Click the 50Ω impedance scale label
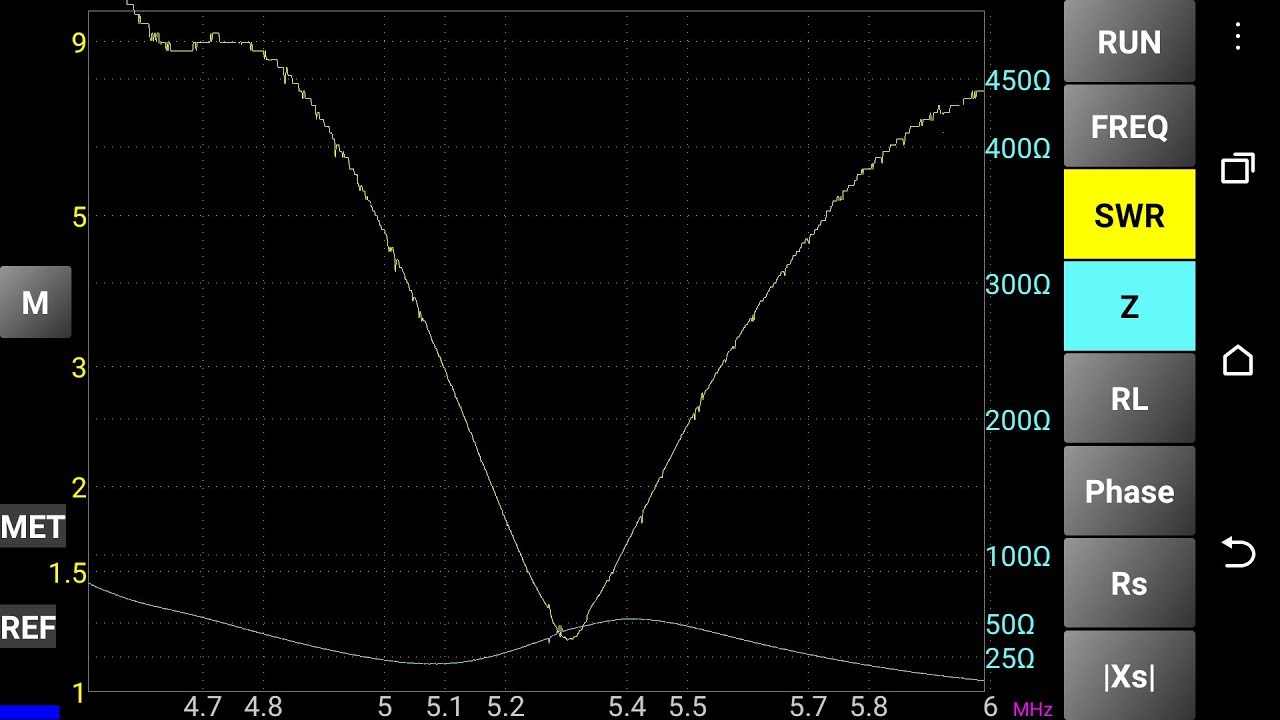The width and height of the screenshot is (1280, 720). pos(1010,625)
